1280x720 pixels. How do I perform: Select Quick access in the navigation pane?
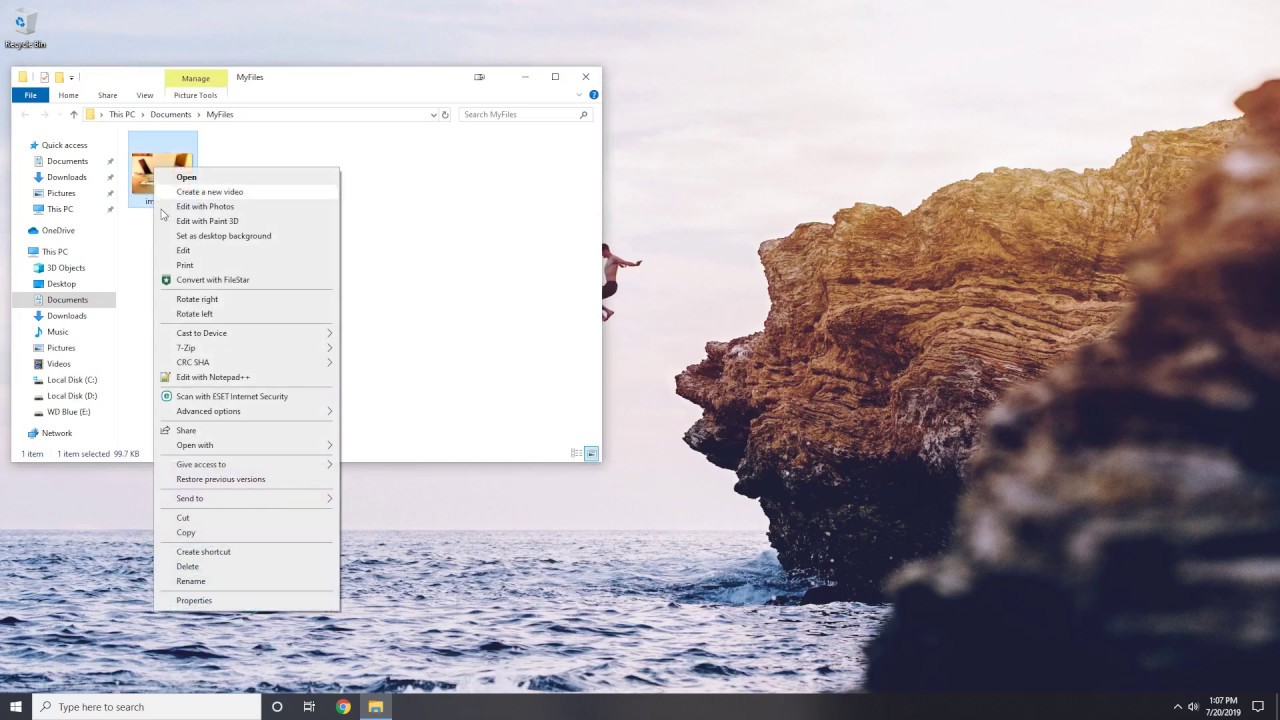tap(64, 145)
